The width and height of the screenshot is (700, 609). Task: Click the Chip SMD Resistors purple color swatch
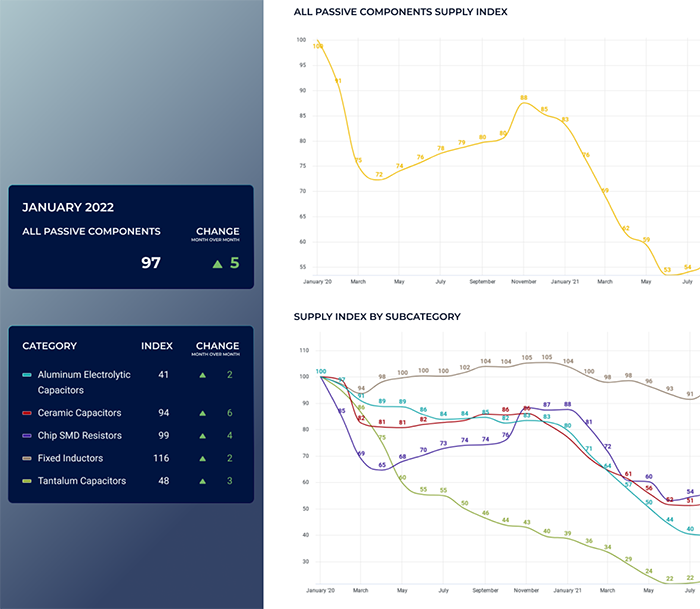(27, 436)
